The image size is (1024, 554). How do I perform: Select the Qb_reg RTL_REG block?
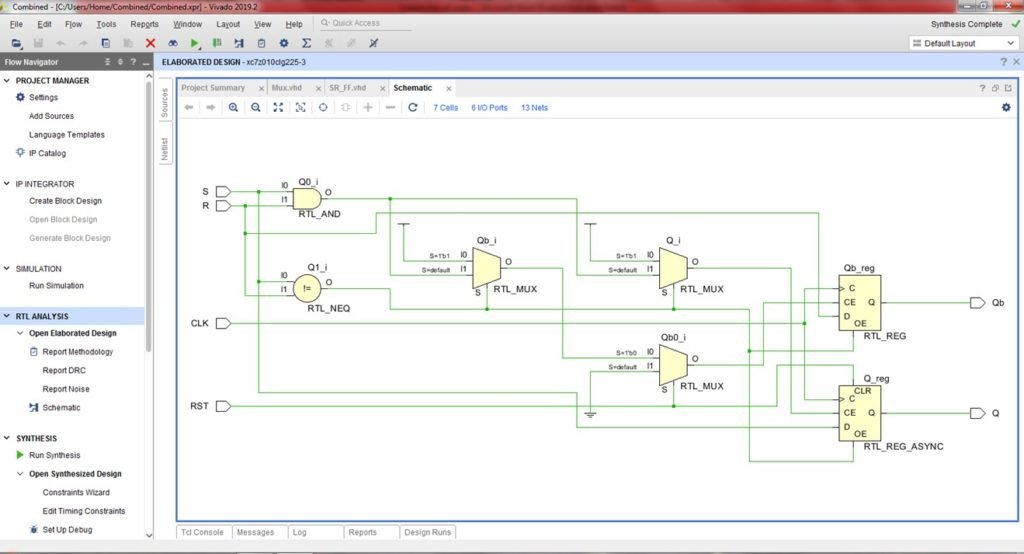pos(859,302)
